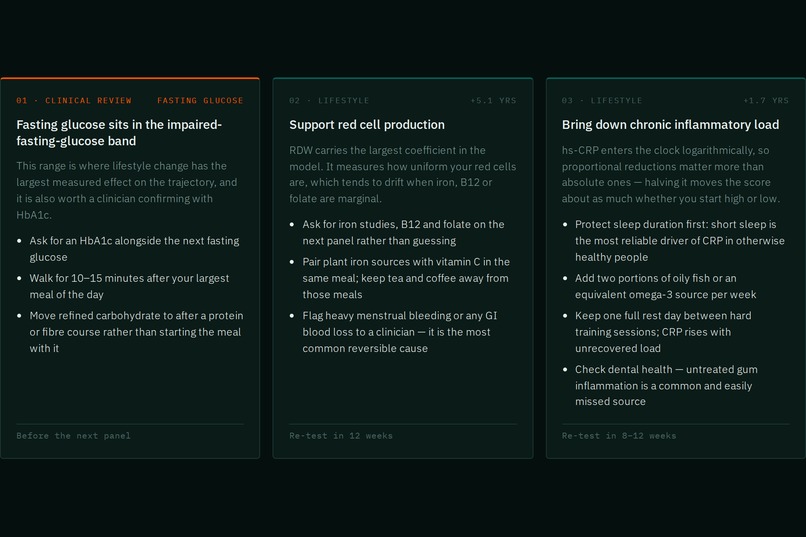806x537 pixels.
Task: Select the 'Fasting glucose sits in the impaired-fasting-glucose band' heading
Action: click(119, 133)
